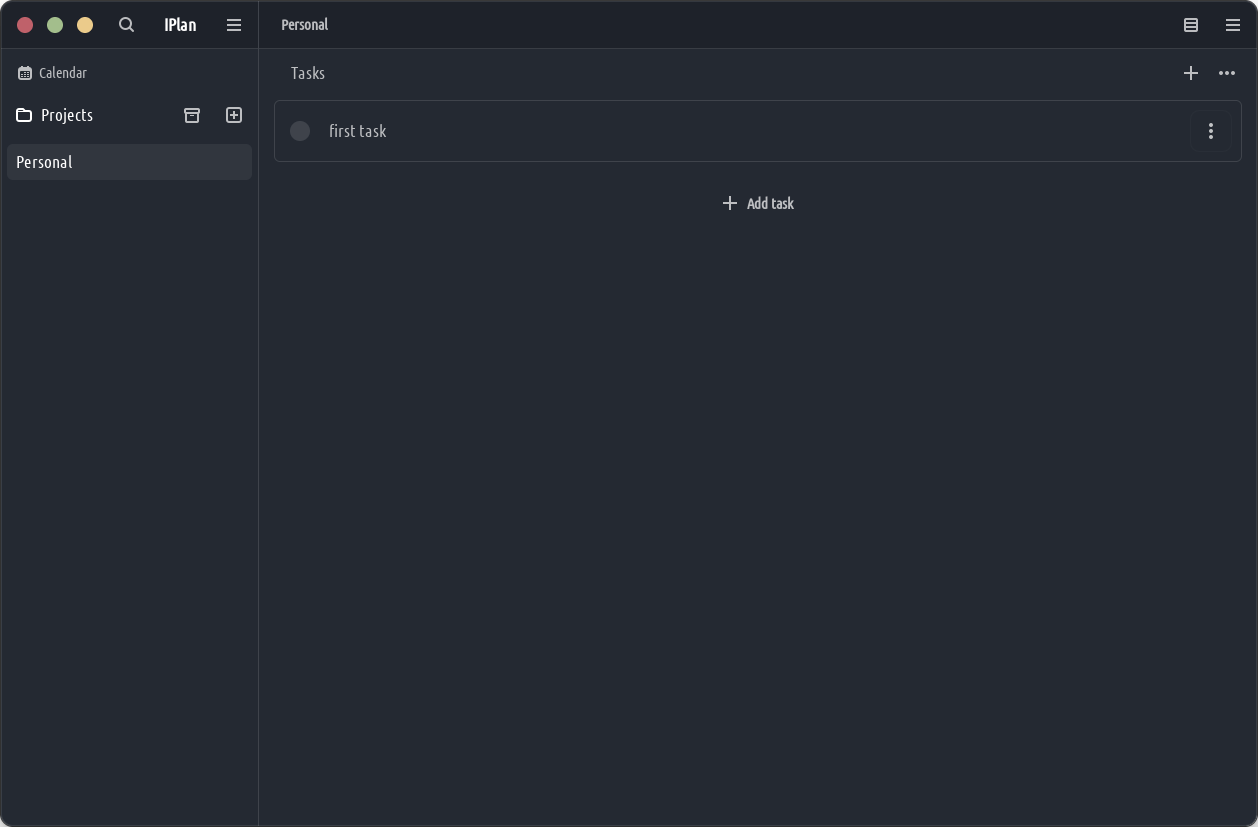Click the plus icon in Tasks header

point(1191,73)
